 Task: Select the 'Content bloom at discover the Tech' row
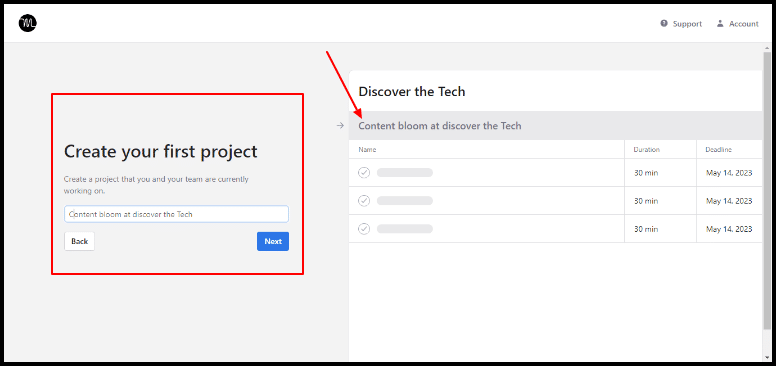click(x=555, y=126)
